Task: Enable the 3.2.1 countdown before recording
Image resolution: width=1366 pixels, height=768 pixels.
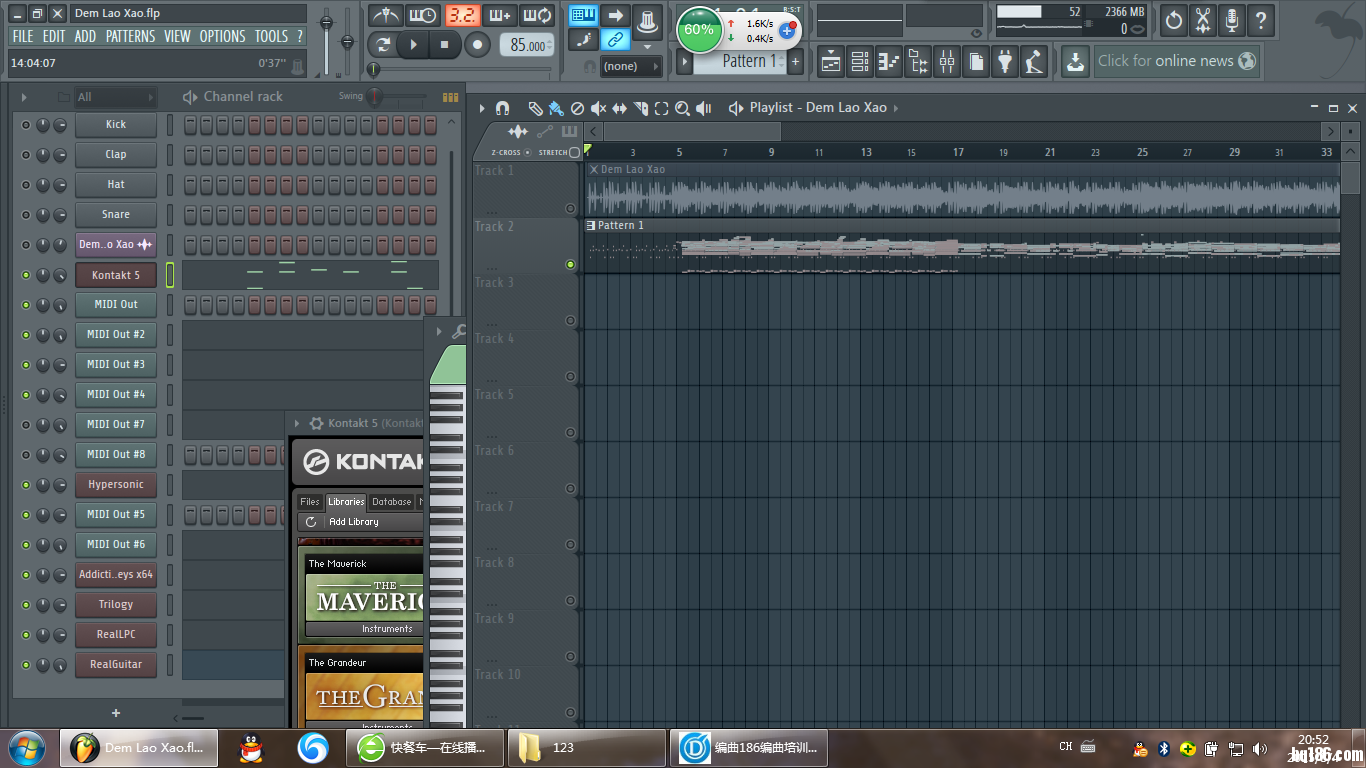Action: (462, 15)
